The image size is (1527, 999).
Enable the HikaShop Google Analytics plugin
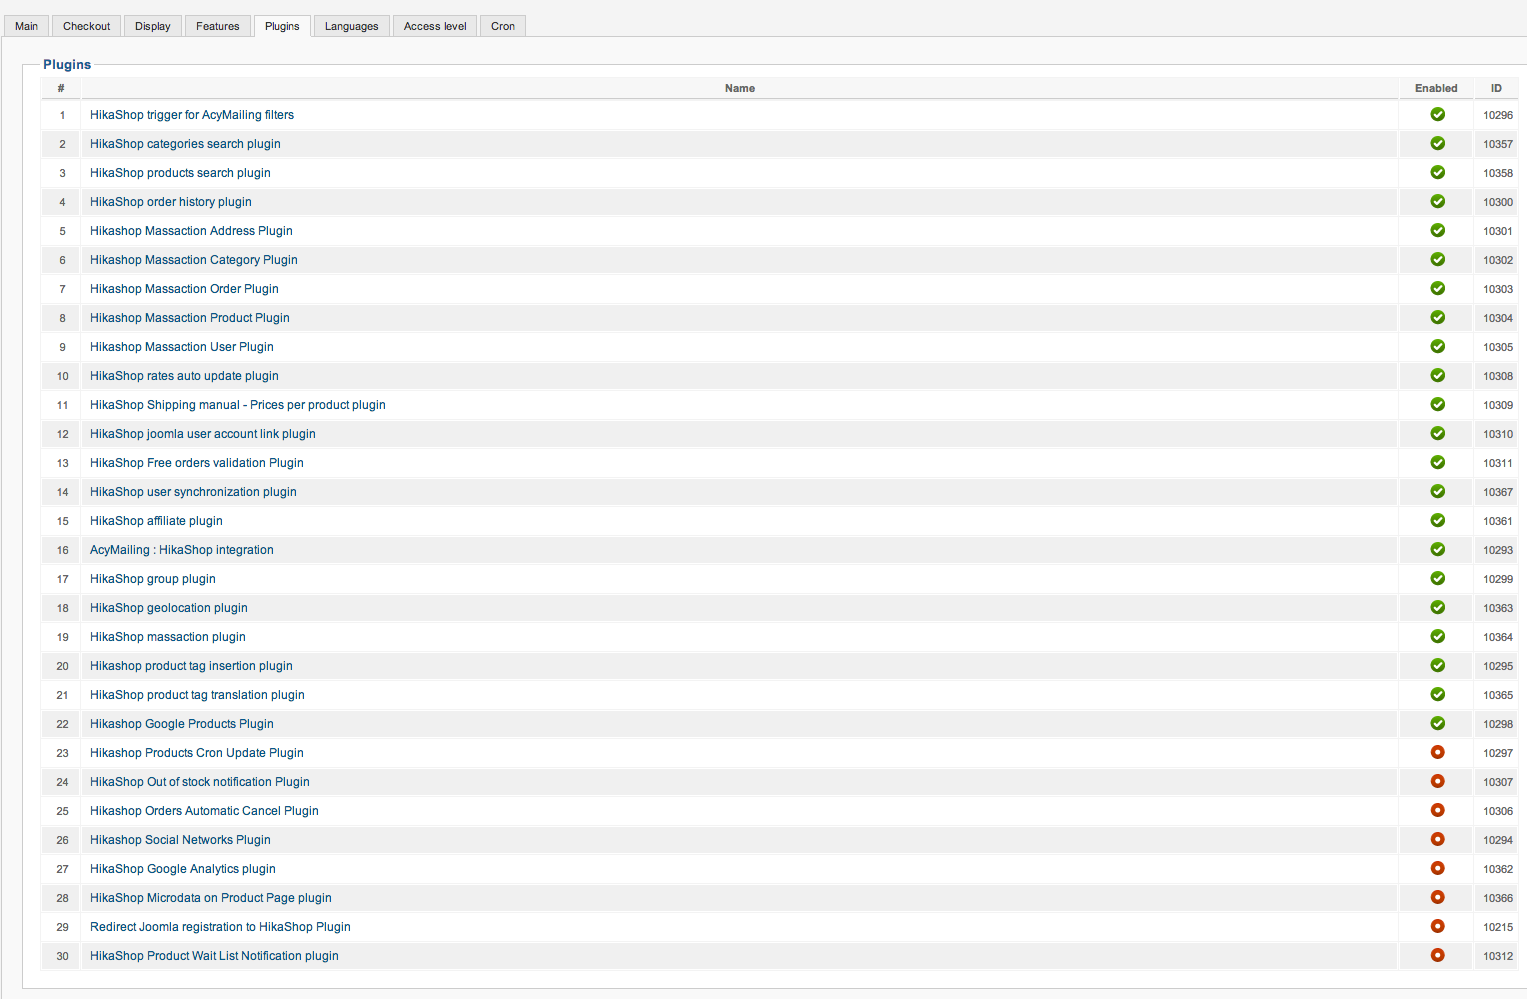click(x=1438, y=868)
